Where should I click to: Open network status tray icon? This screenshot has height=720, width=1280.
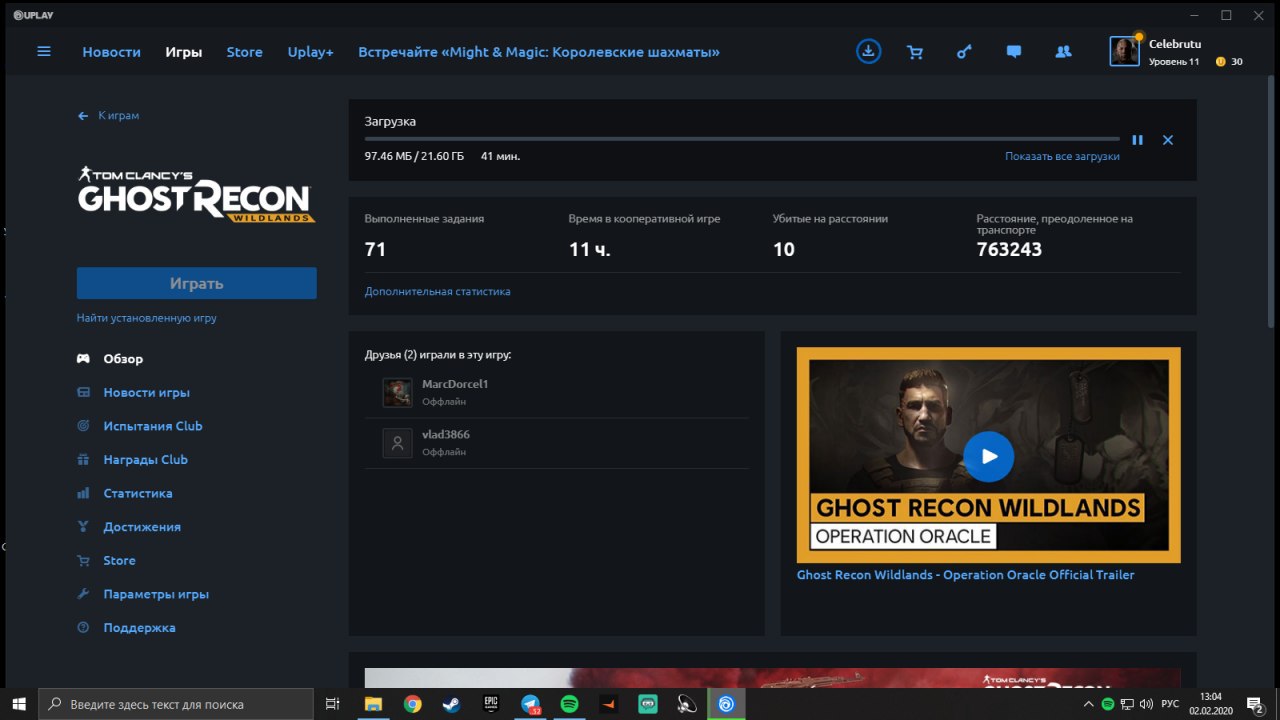pos(1127,704)
